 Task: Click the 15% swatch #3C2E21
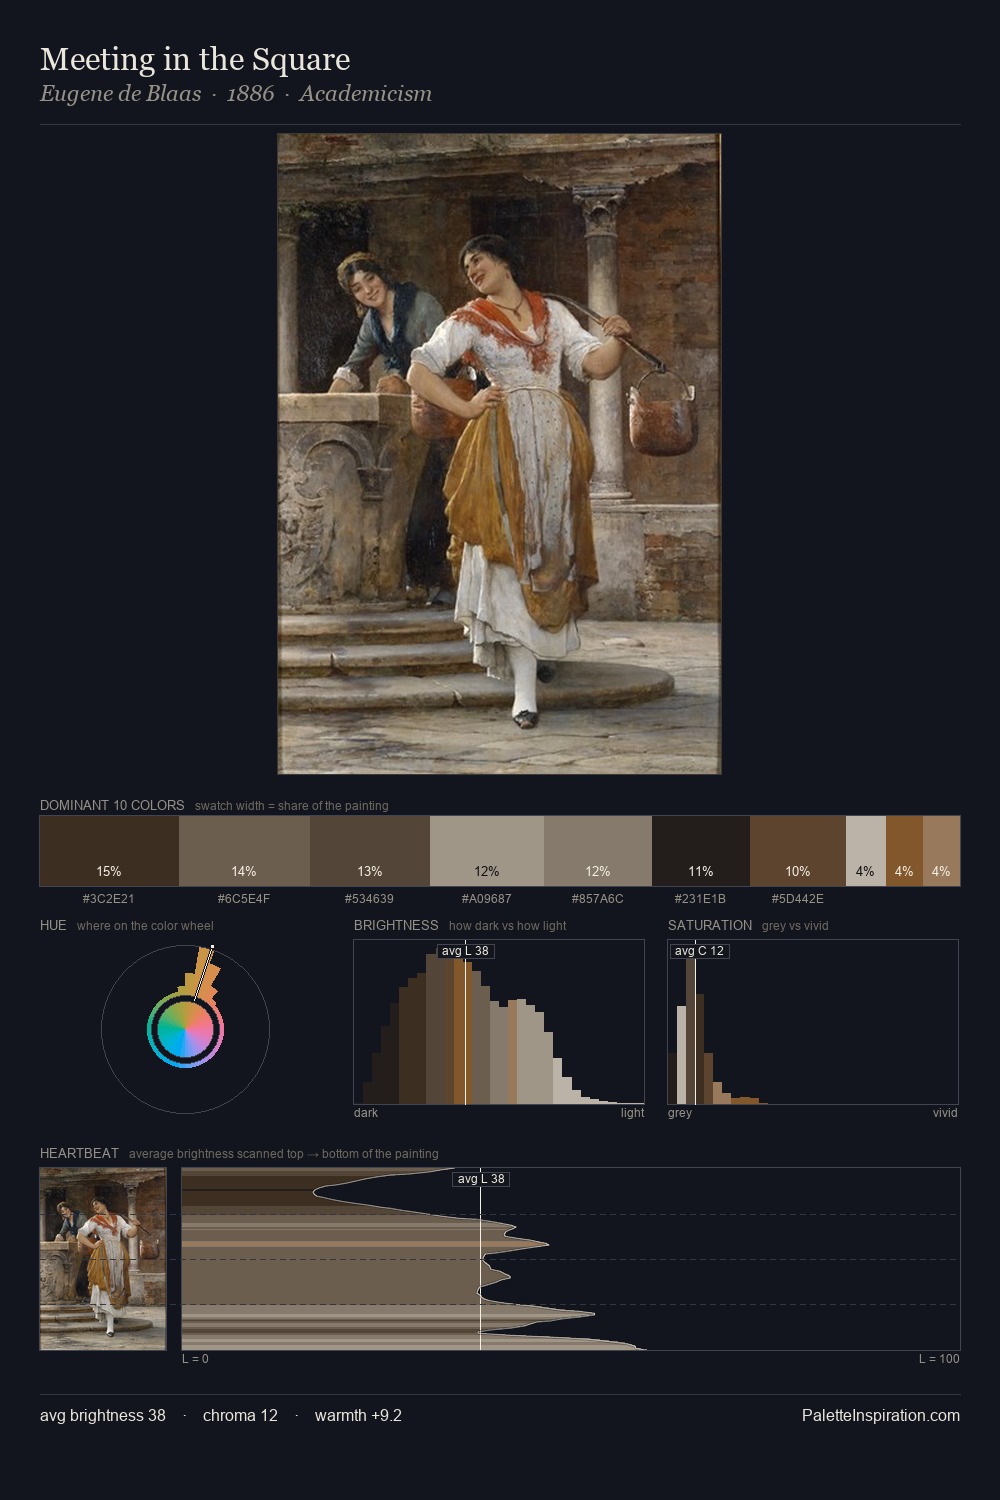[x=109, y=851]
